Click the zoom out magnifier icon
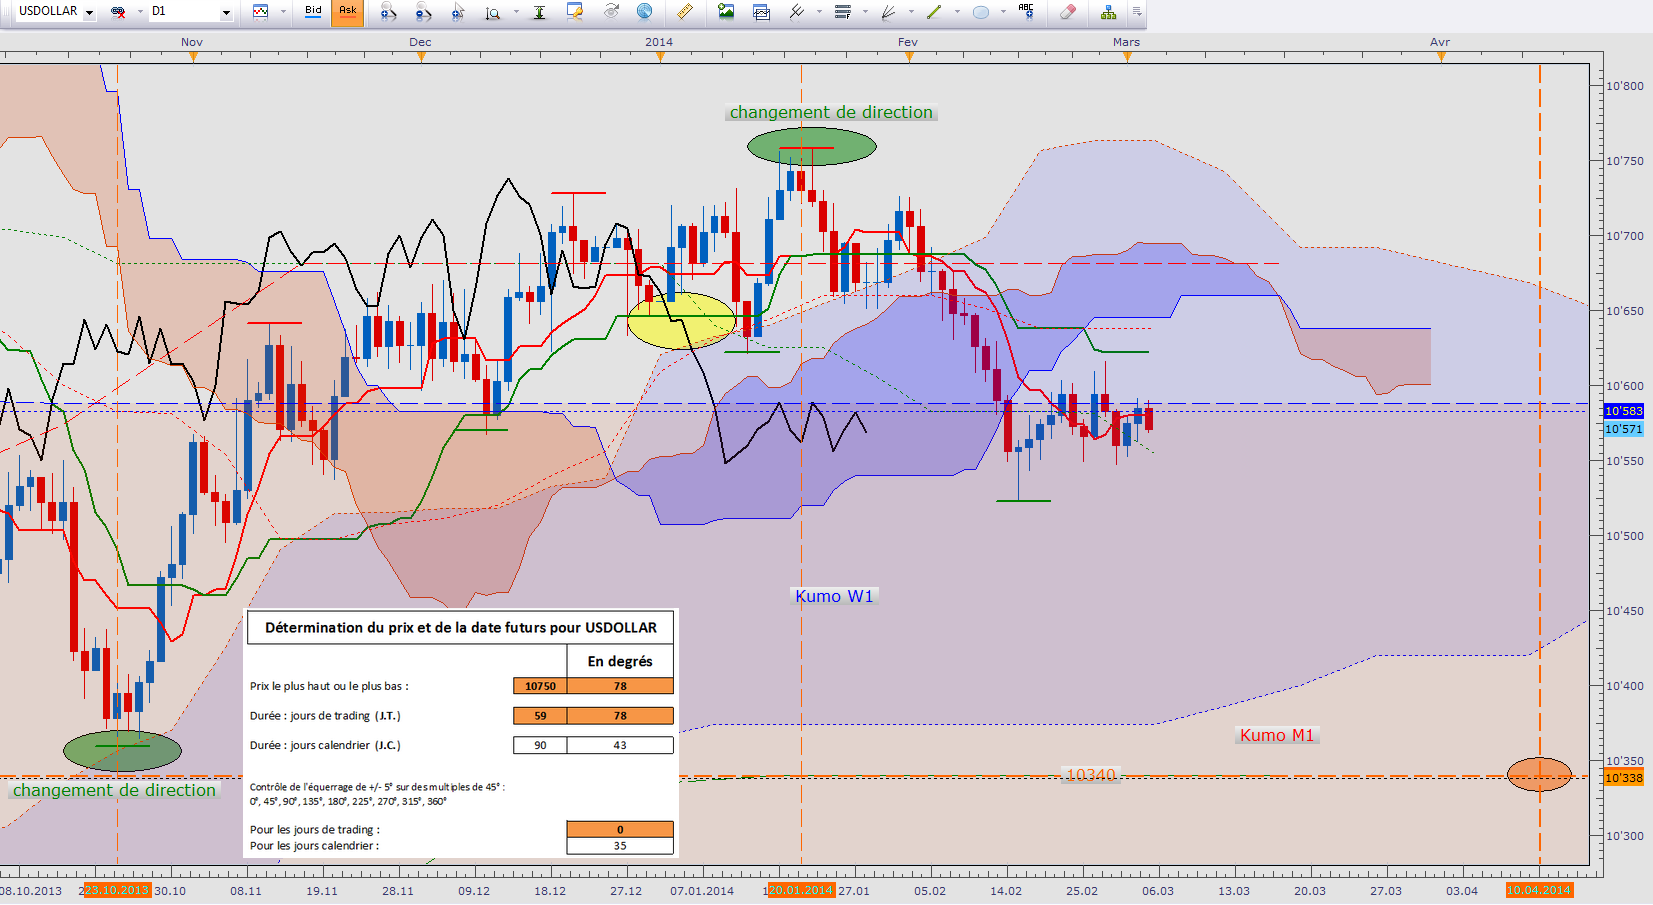The width and height of the screenshot is (1653, 905). click(423, 12)
